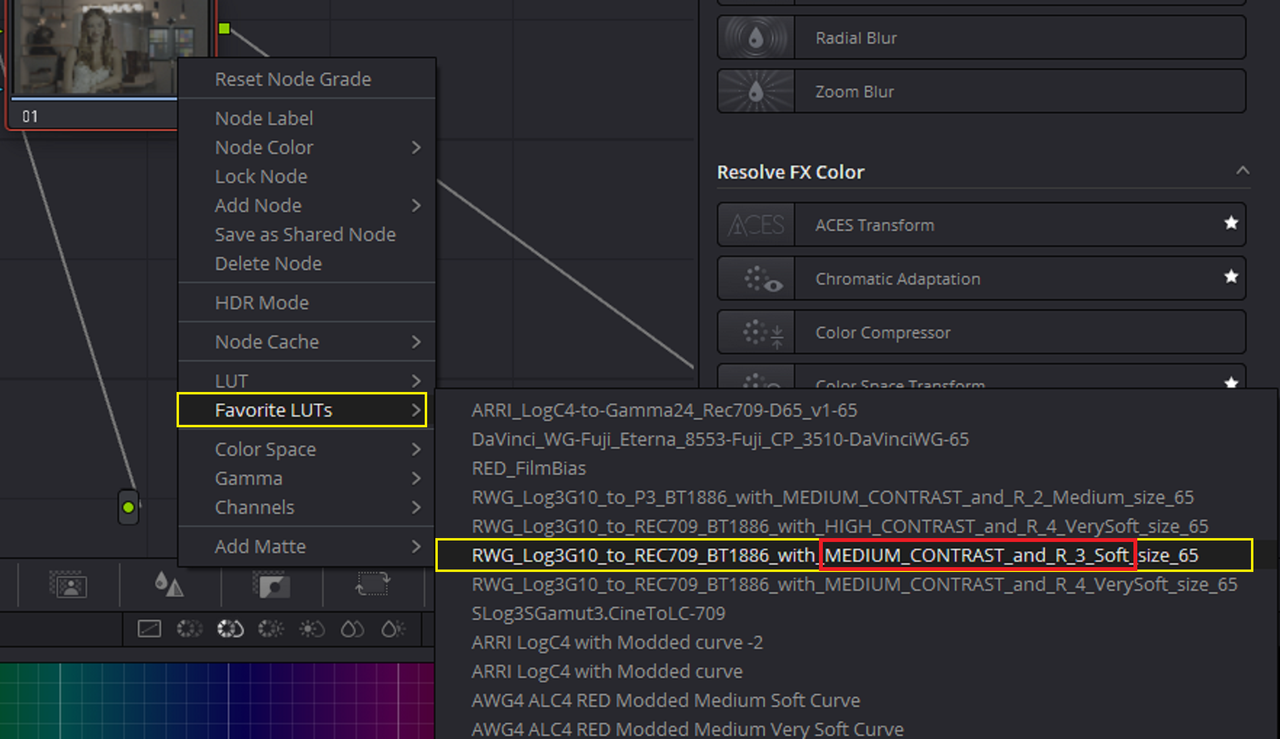Viewport: 1280px width, 739px height.
Task: Open the Magic Mask palette icon
Action: pos(70,585)
